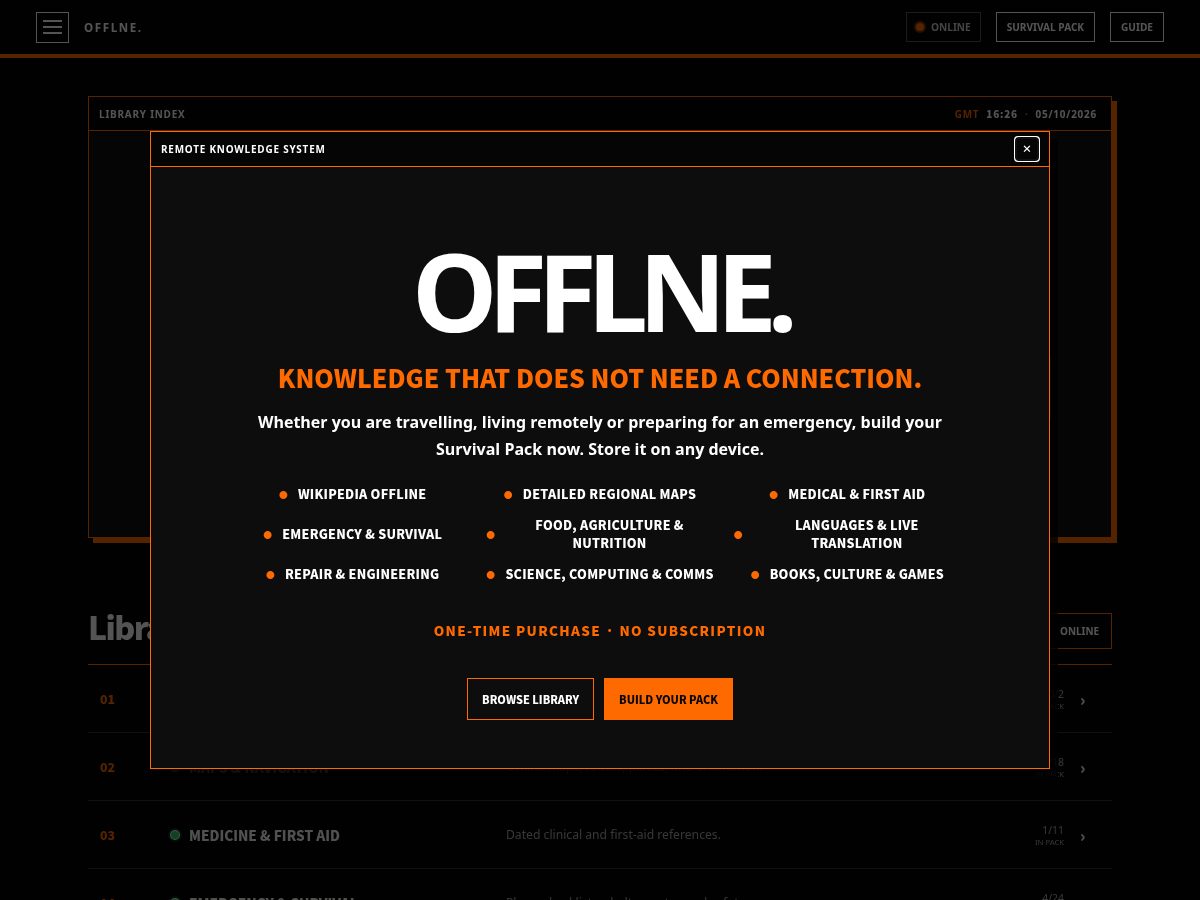
Task: Select Emergency & Survival feature item in dialog
Action: 352,534
